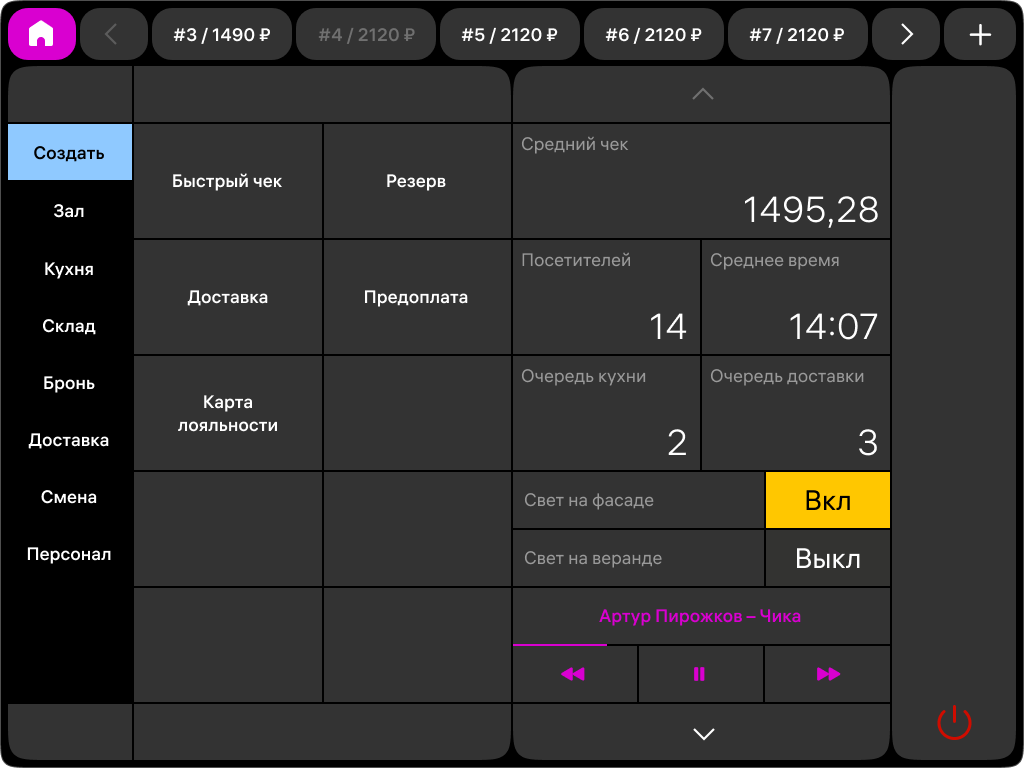Tap the rewind playback icon
The width and height of the screenshot is (1024, 768).
(573, 674)
